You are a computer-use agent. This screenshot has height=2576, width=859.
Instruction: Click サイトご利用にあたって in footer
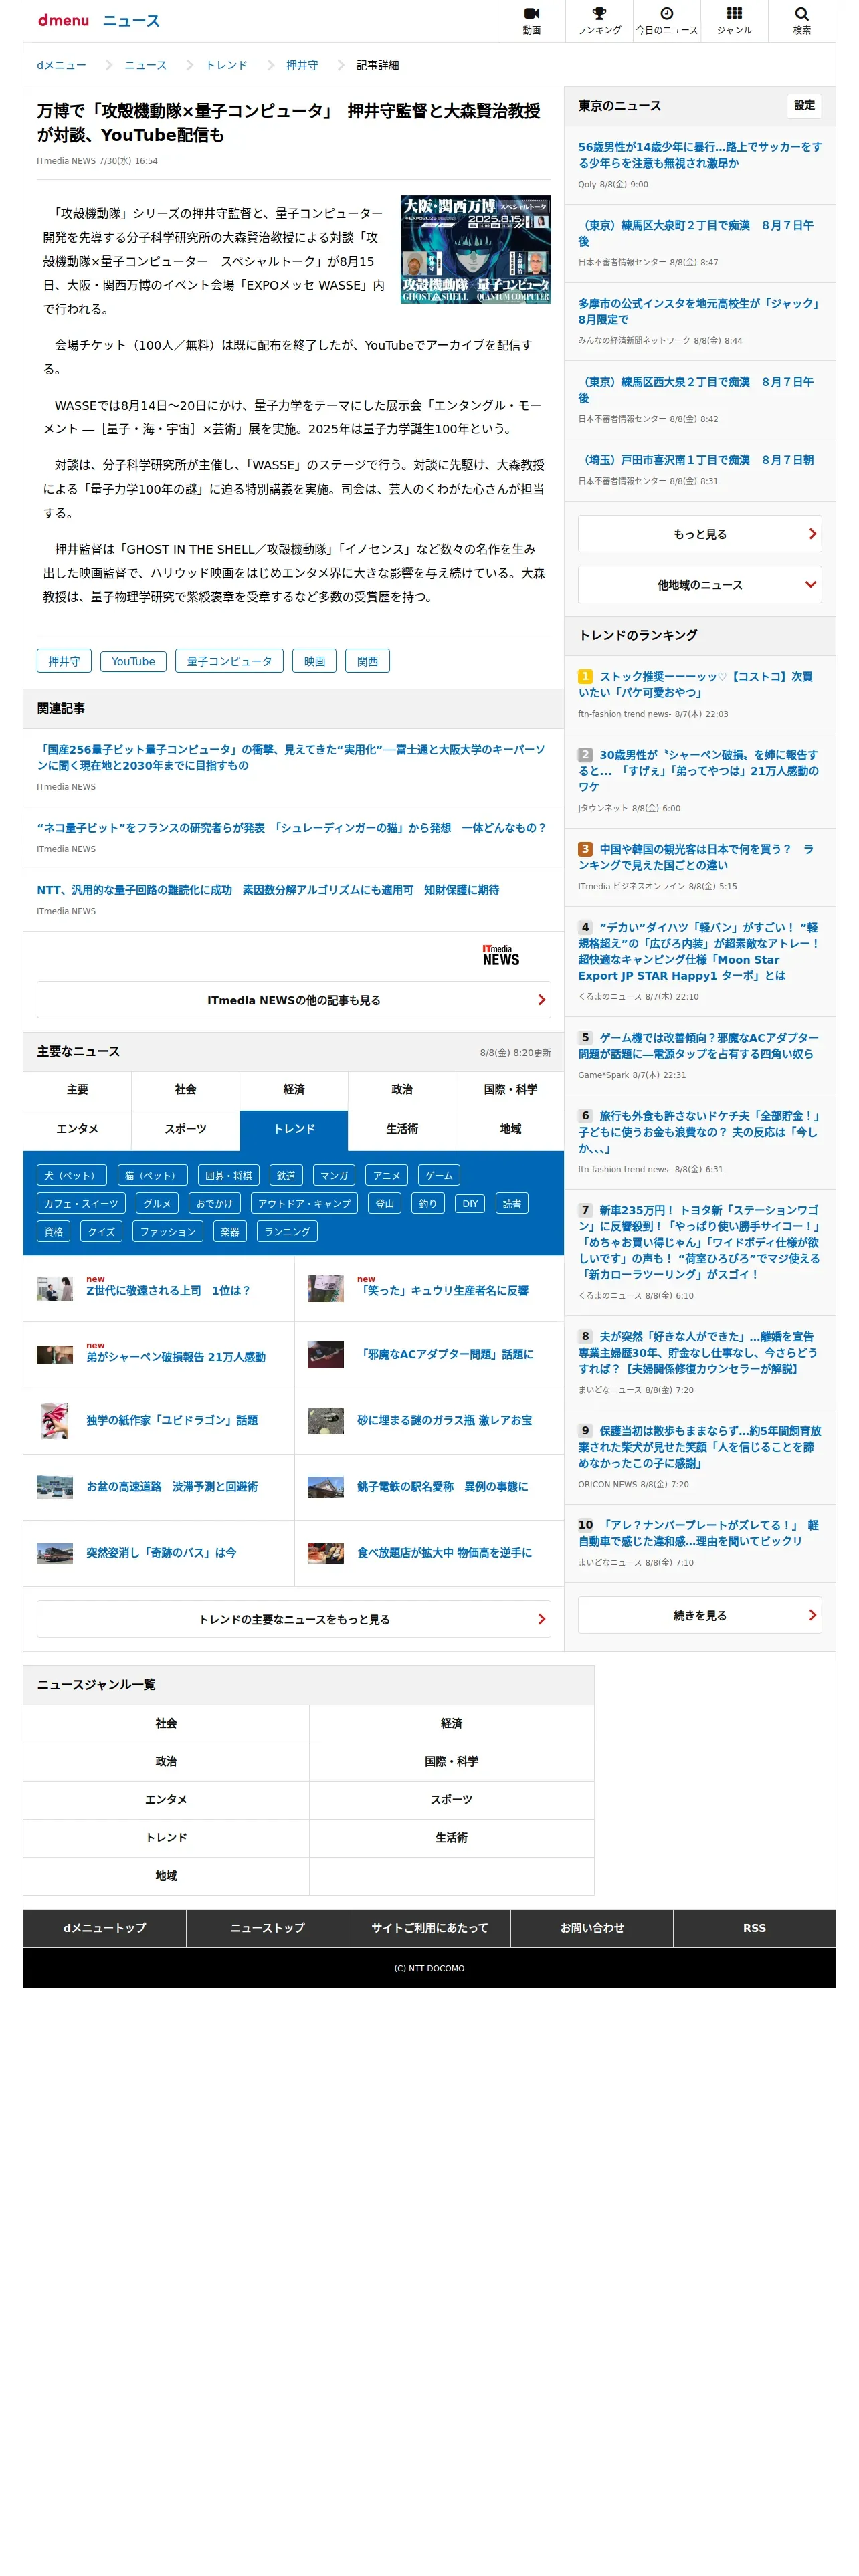(x=429, y=1928)
